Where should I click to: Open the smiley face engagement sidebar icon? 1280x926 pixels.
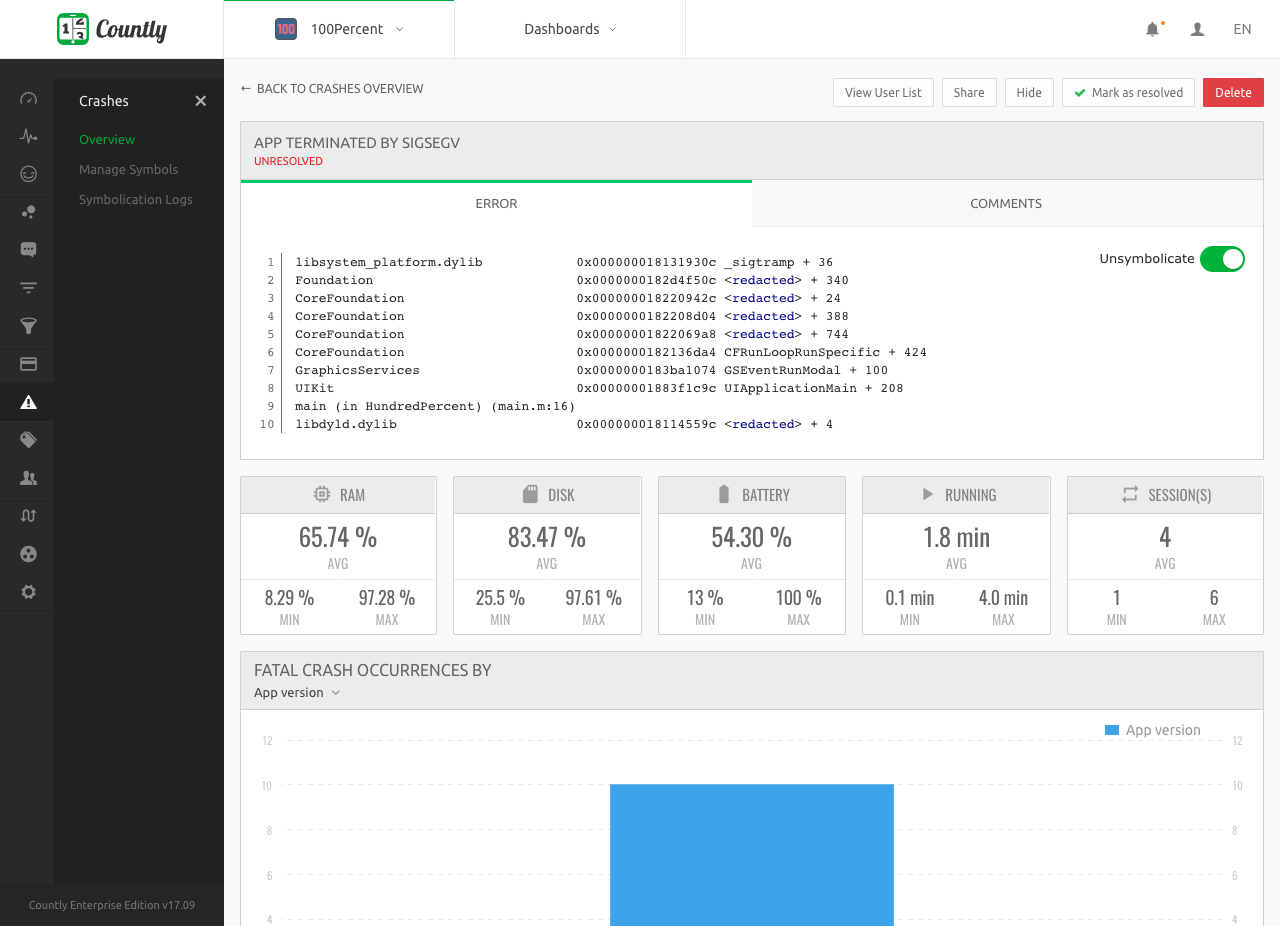coord(28,174)
